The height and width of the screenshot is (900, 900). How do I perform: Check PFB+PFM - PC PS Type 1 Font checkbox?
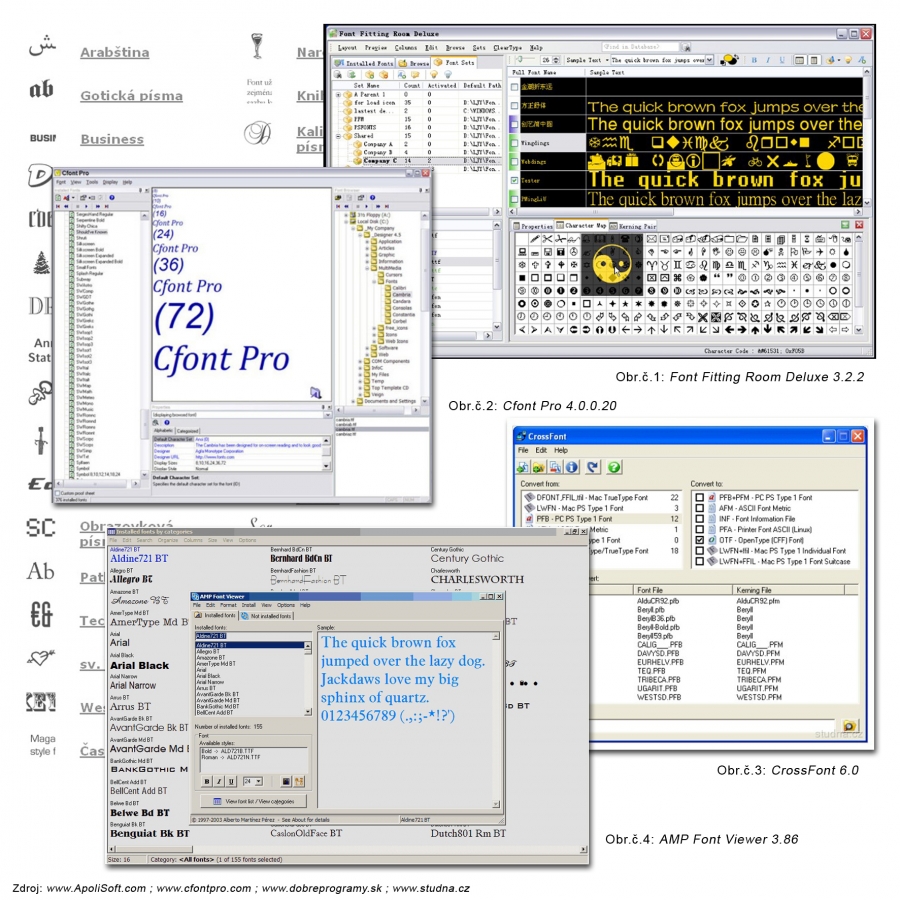(x=699, y=498)
